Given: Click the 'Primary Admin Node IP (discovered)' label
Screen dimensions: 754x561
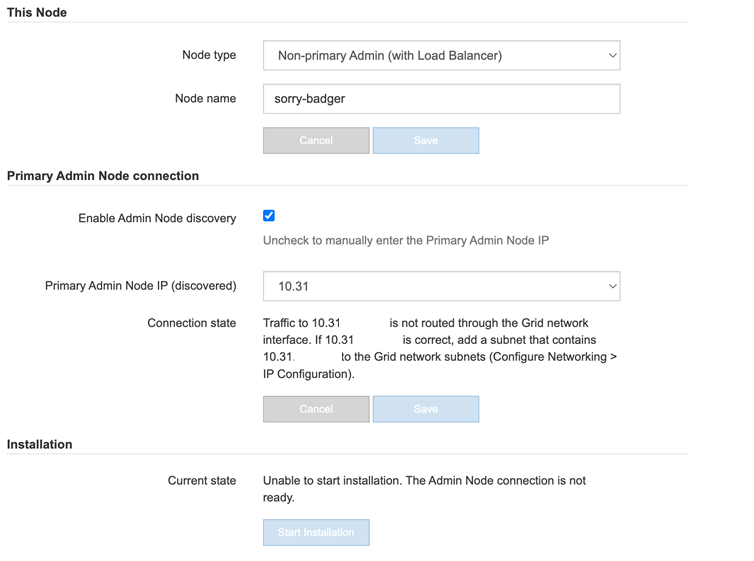Looking at the screenshot, I should pos(140,286).
